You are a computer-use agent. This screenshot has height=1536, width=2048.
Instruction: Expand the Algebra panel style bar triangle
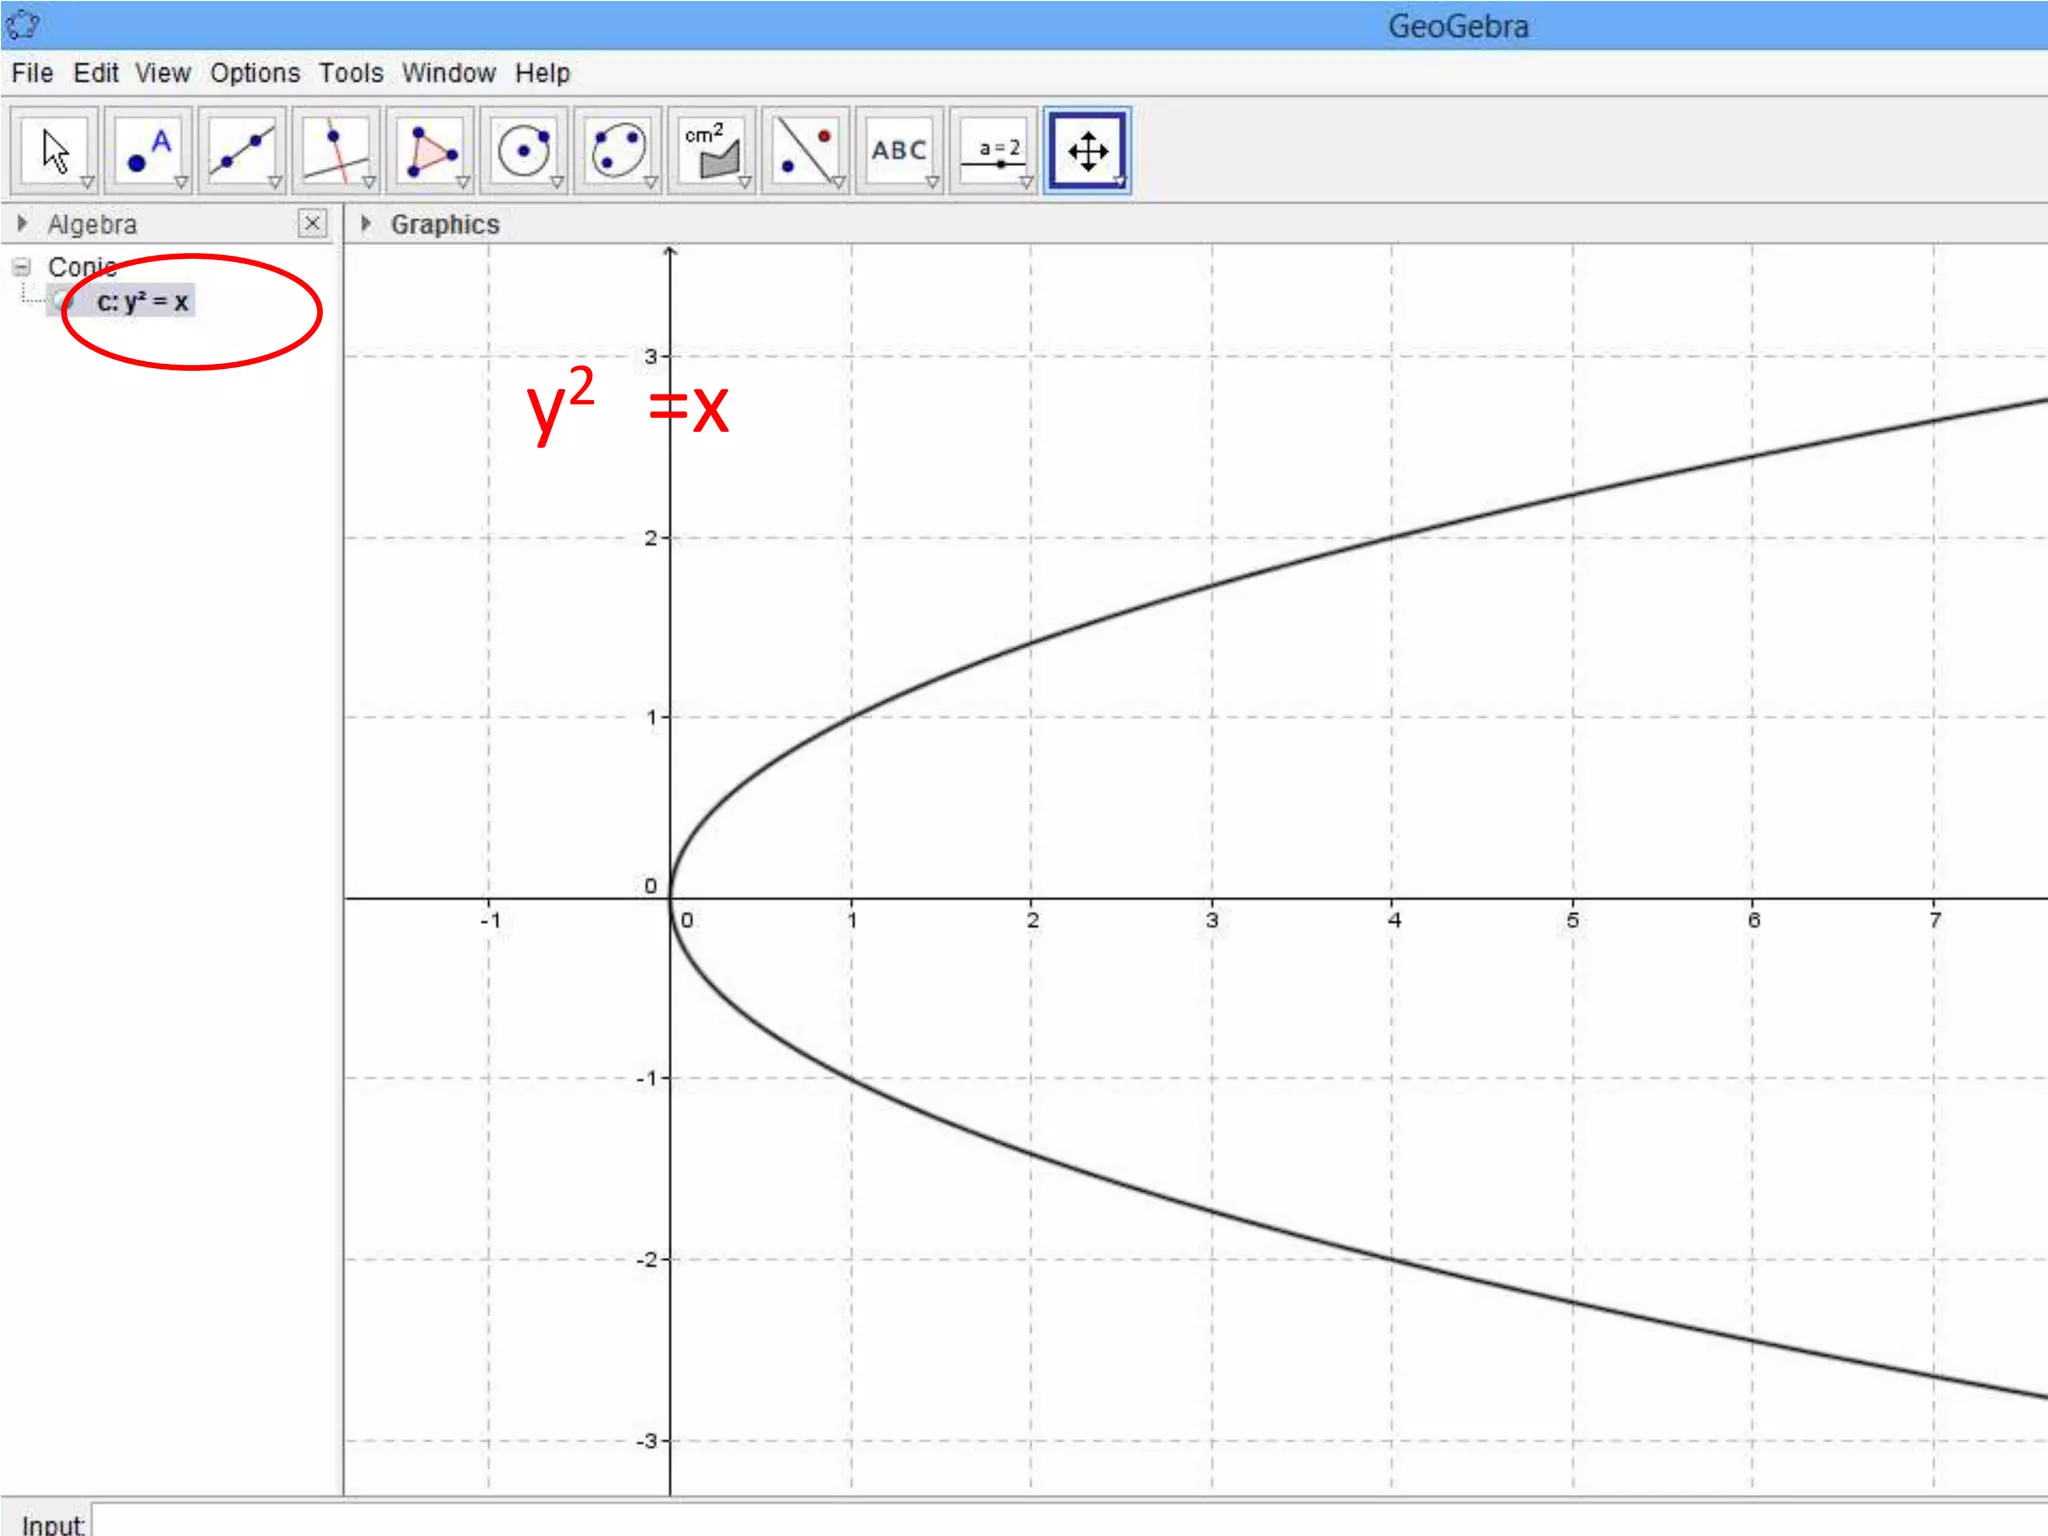pos(22,223)
